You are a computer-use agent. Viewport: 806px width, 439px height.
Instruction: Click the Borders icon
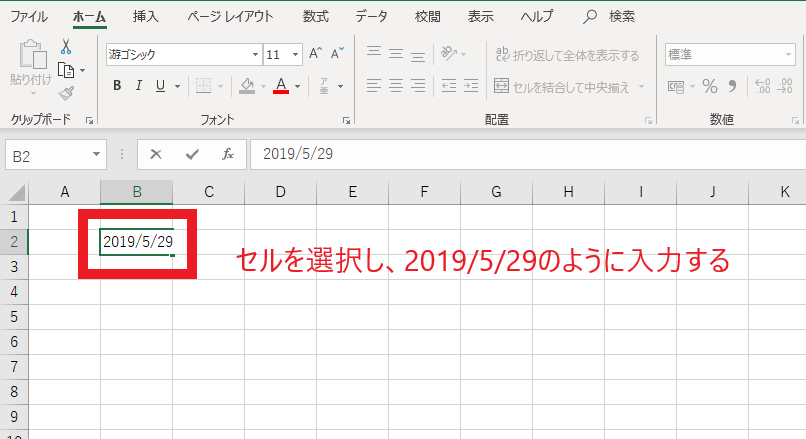coord(204,86)
